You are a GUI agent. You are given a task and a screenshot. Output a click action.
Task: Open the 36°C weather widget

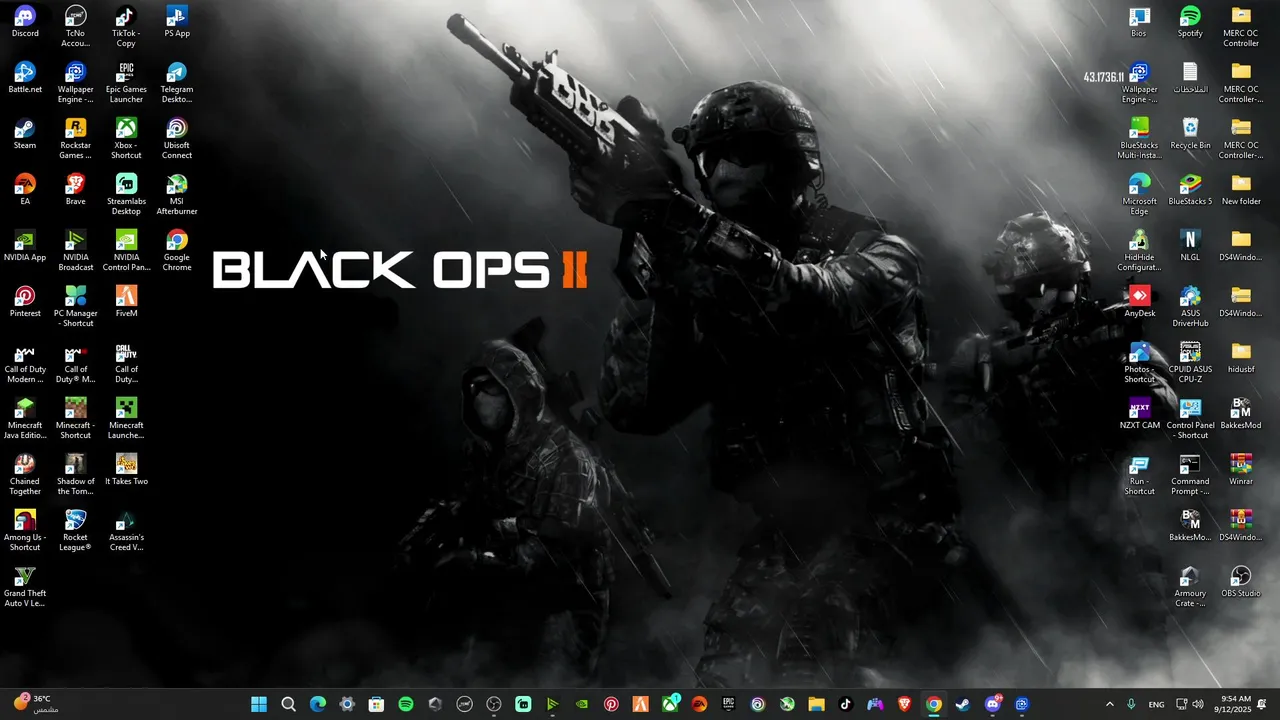point(37,704)
